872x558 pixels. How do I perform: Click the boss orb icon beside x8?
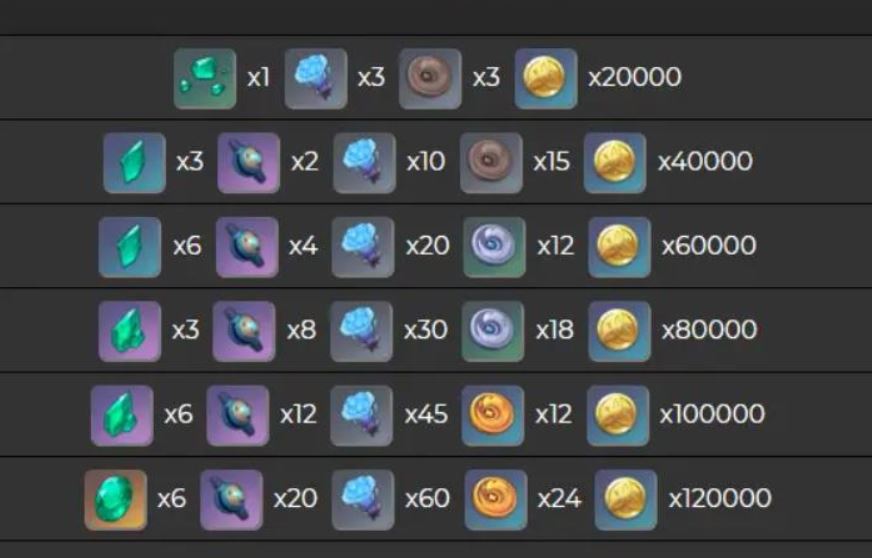pos(244,332)
